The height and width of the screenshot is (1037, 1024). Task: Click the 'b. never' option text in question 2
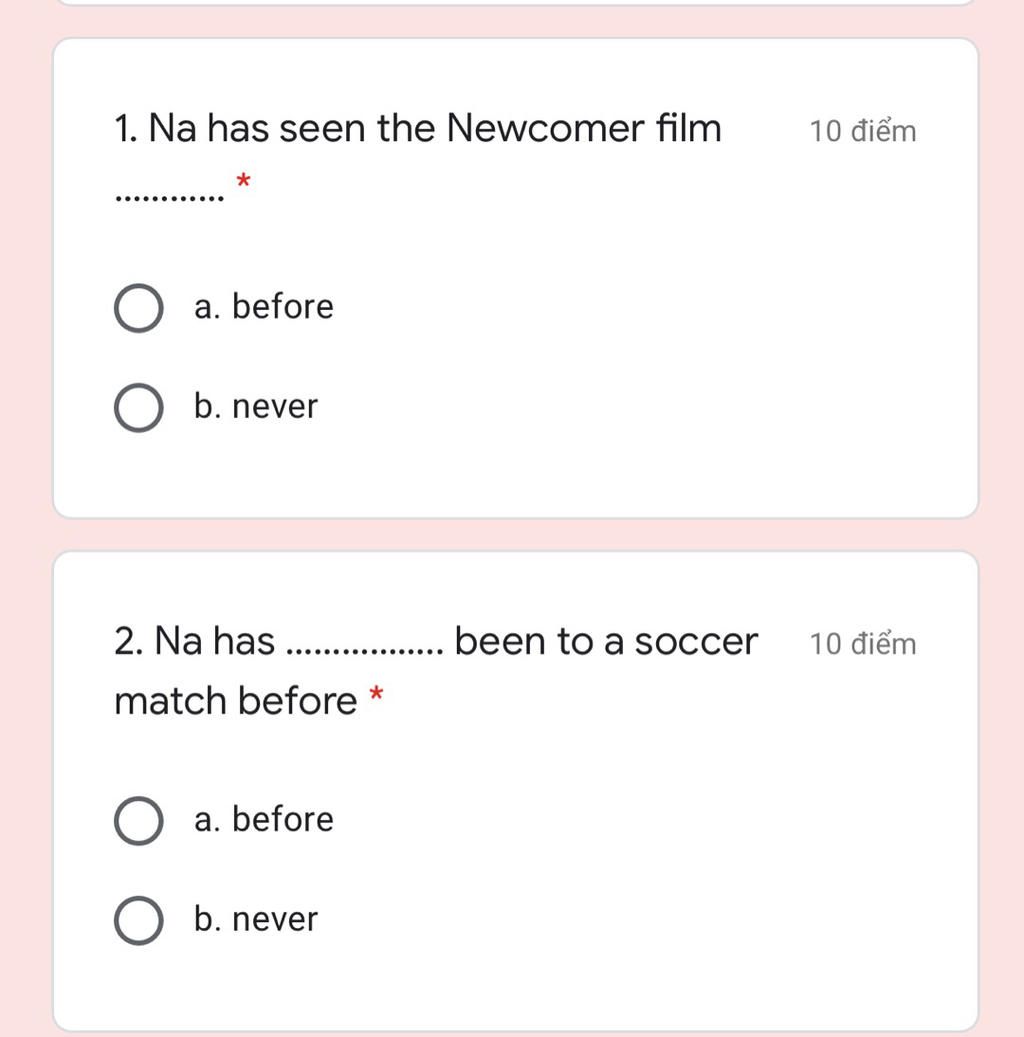(256, 919)
